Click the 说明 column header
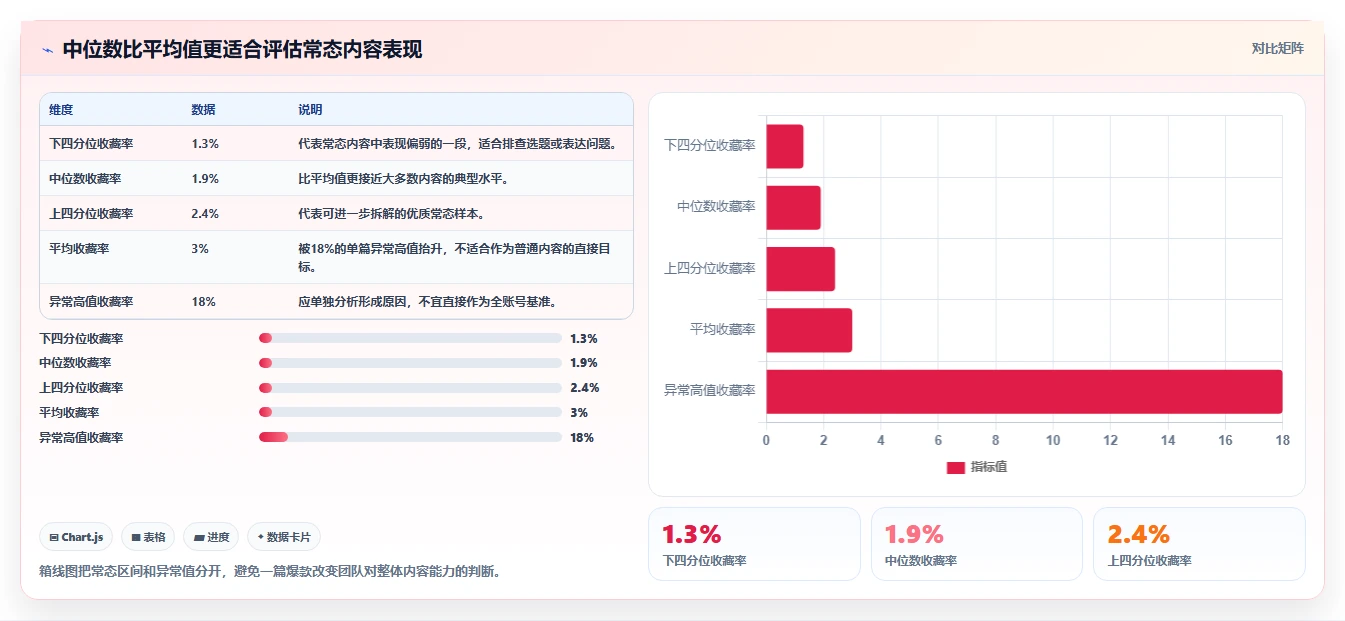The image size is (1345, 621). pyautogui.click(x=310, y=110)
